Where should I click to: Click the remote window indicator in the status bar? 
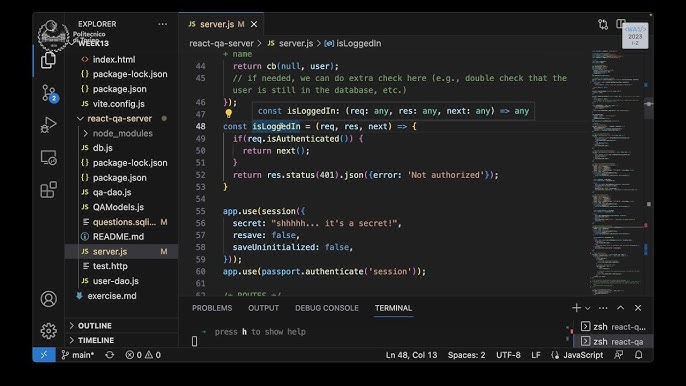click(44, 355)
